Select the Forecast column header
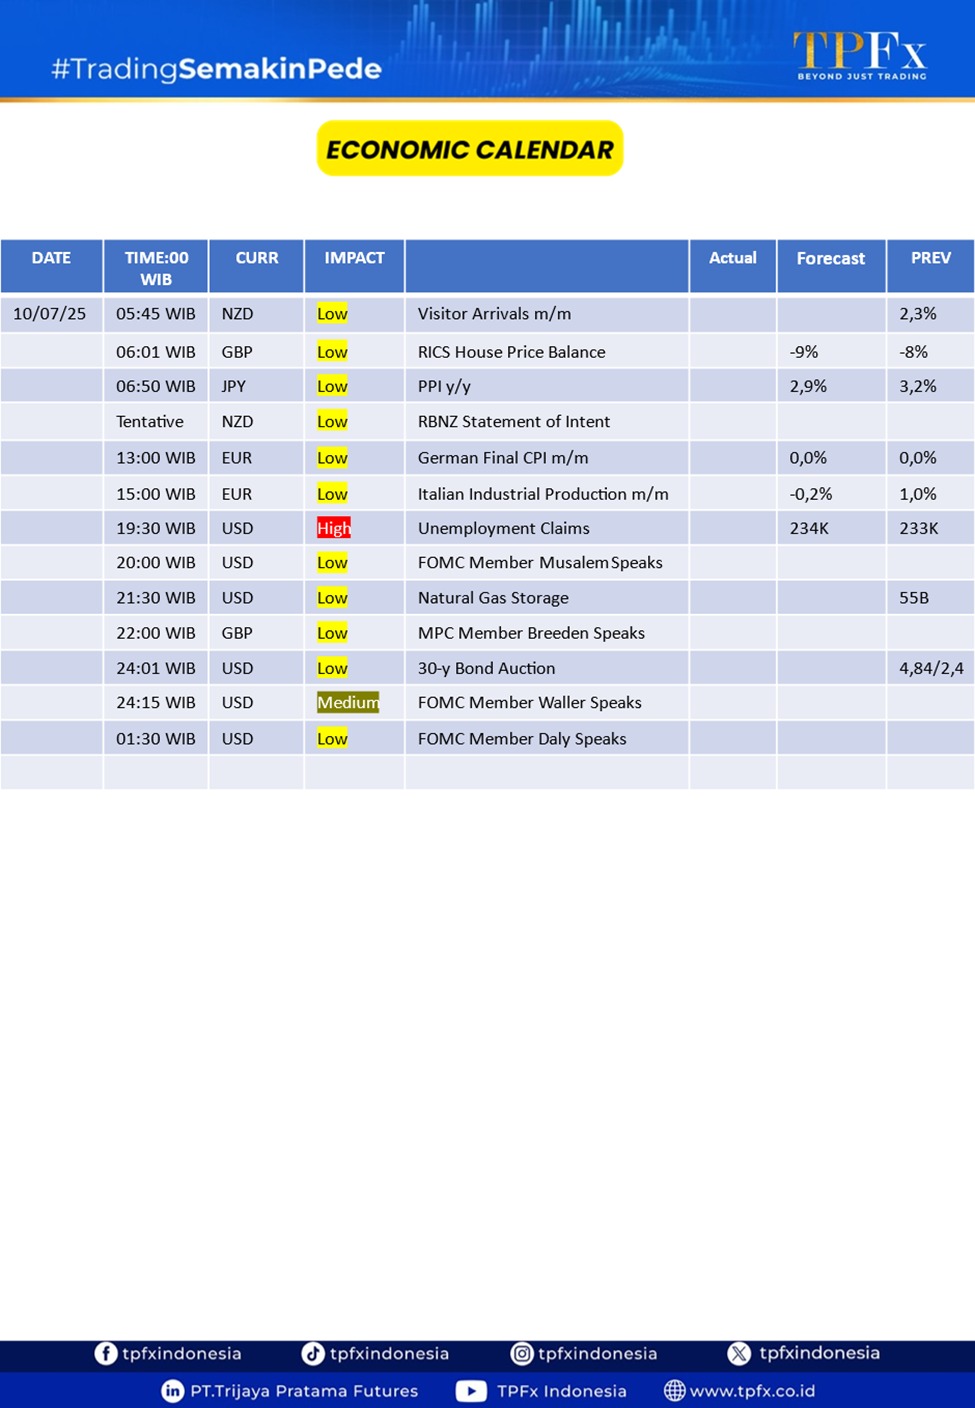 coord(830,258)
